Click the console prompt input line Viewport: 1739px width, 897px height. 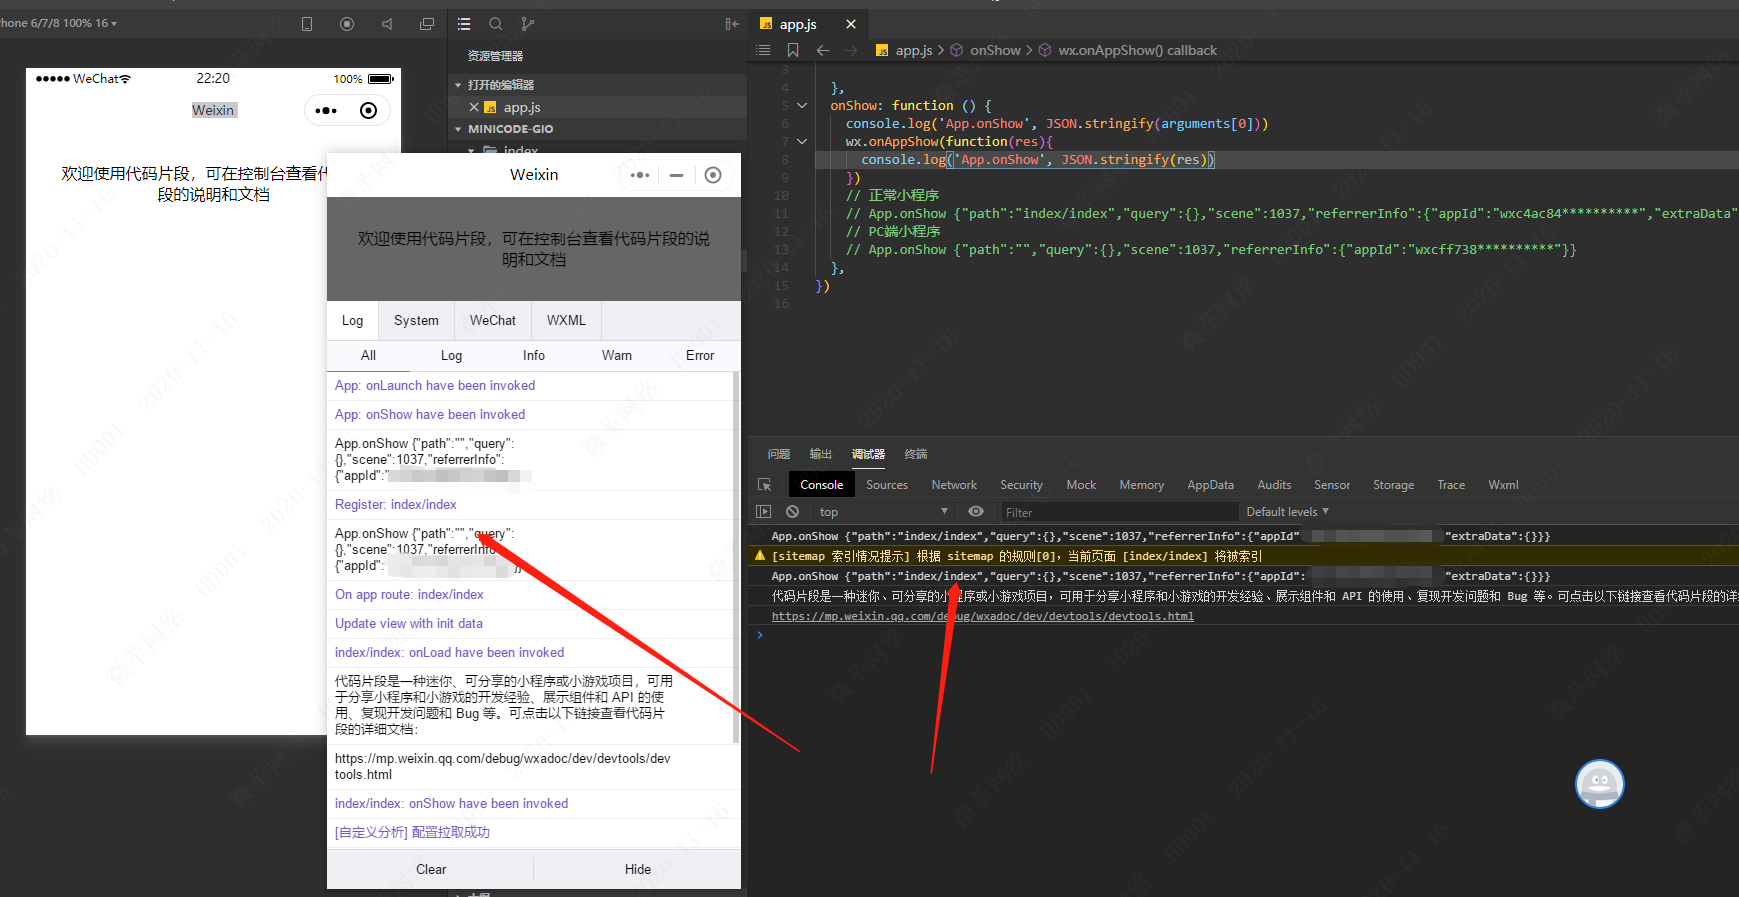click(x=1245, y=635)
